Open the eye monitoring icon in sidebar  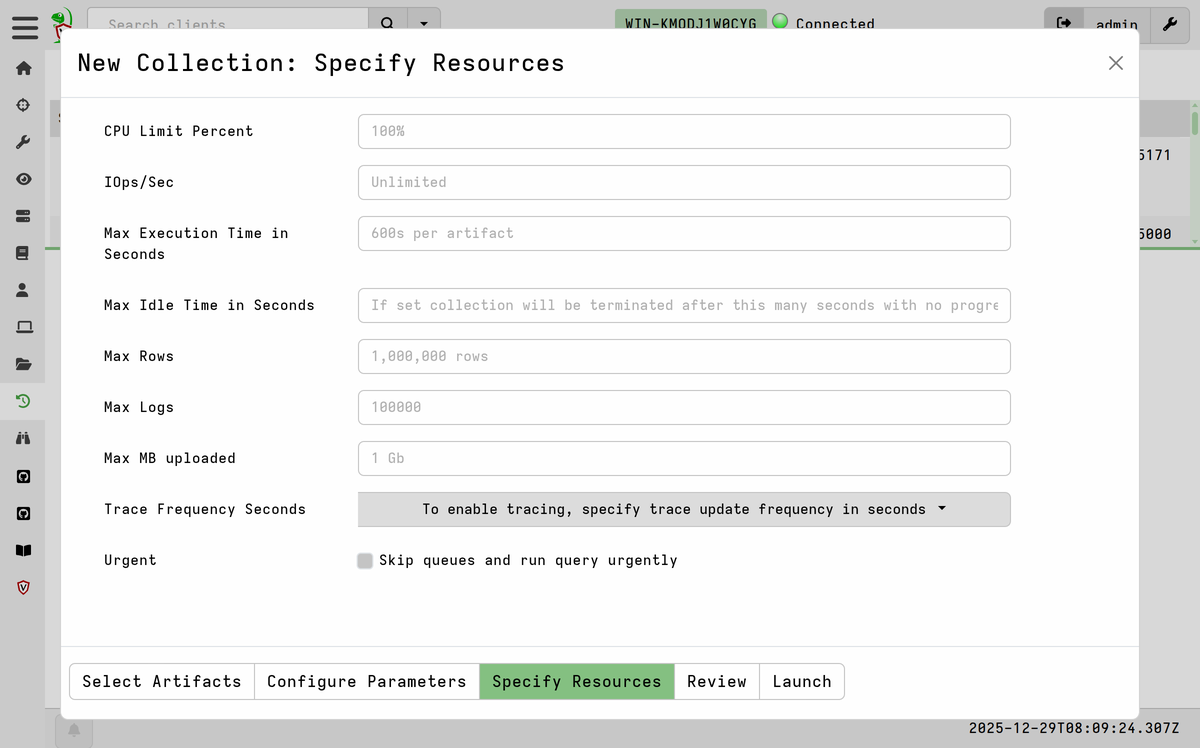[x=23, y=179]
